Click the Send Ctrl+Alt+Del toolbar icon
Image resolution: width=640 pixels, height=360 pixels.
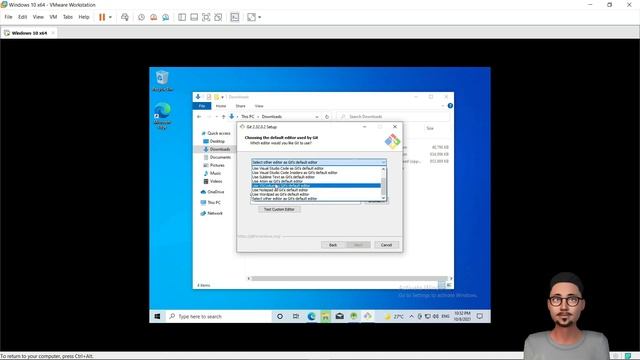125,17
